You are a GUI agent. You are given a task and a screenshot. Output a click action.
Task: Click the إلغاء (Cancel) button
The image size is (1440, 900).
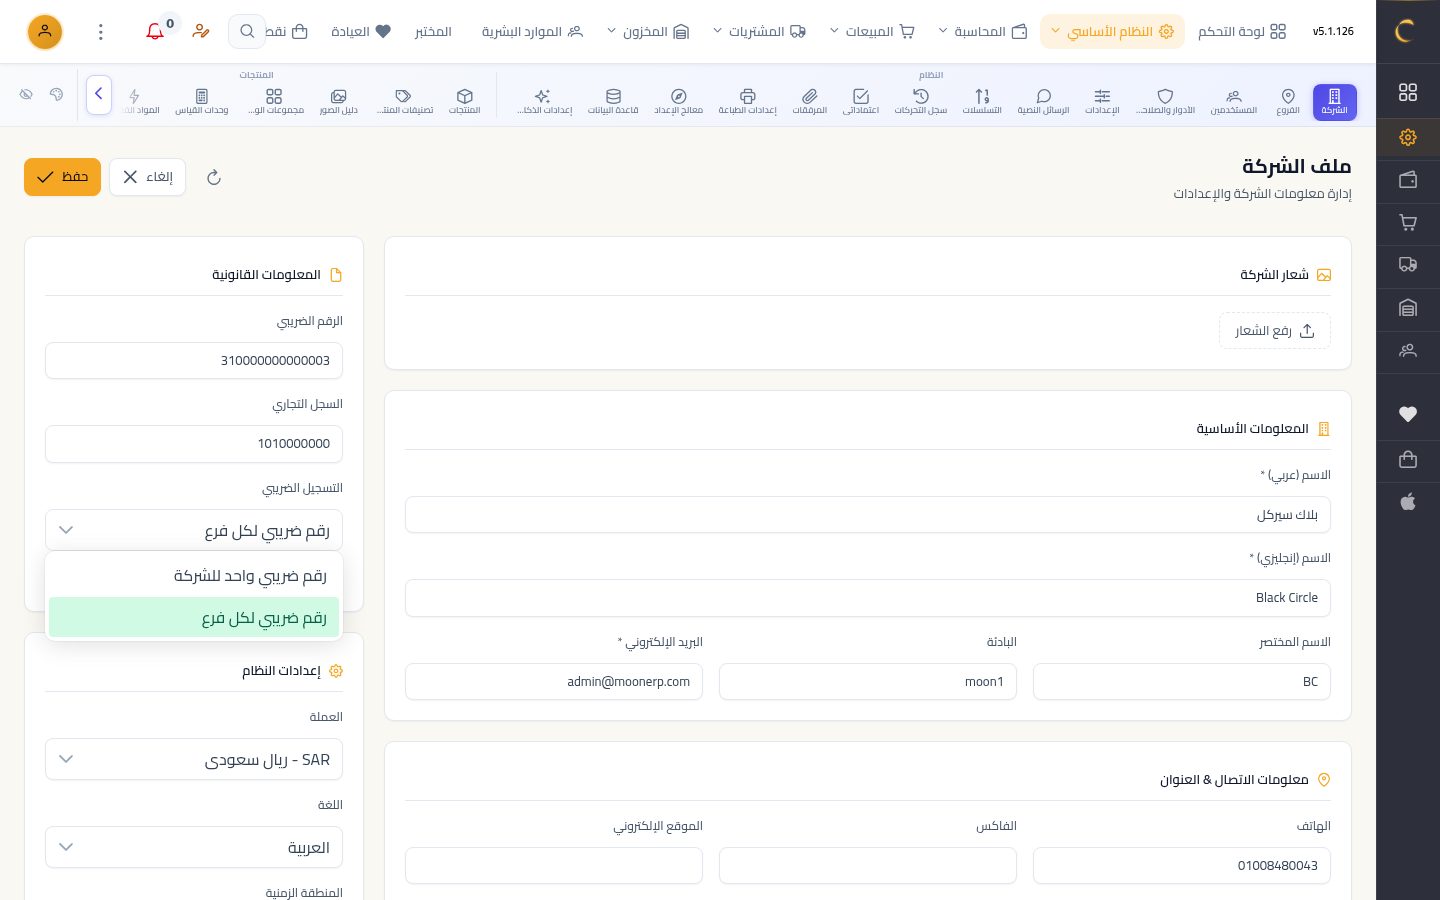147,177
